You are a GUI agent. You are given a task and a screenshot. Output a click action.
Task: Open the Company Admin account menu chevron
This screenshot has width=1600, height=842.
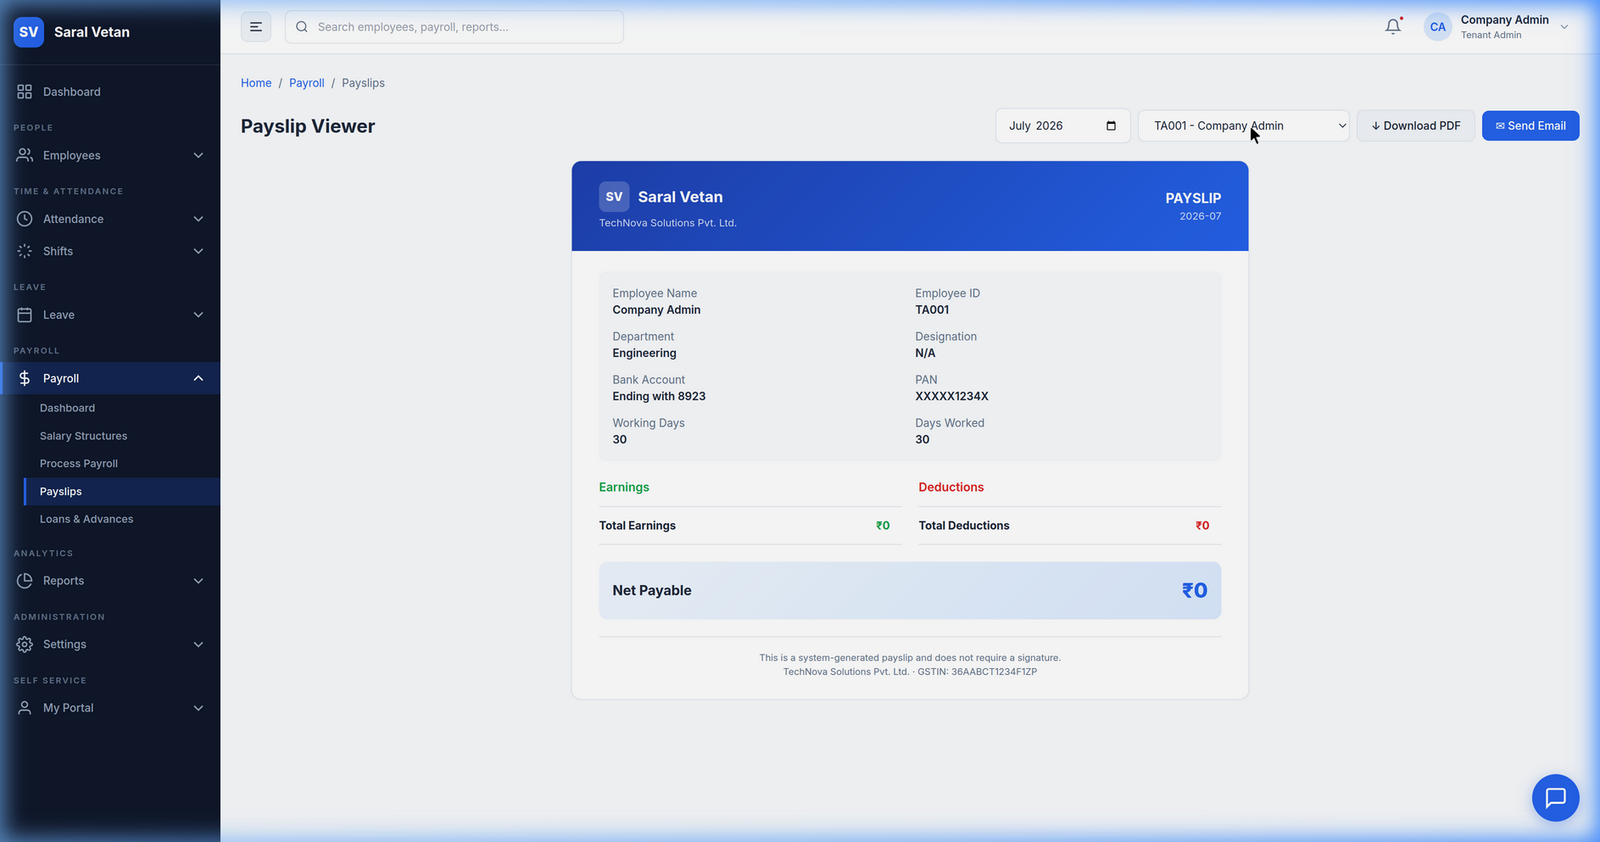click(x=1564, y=27)
